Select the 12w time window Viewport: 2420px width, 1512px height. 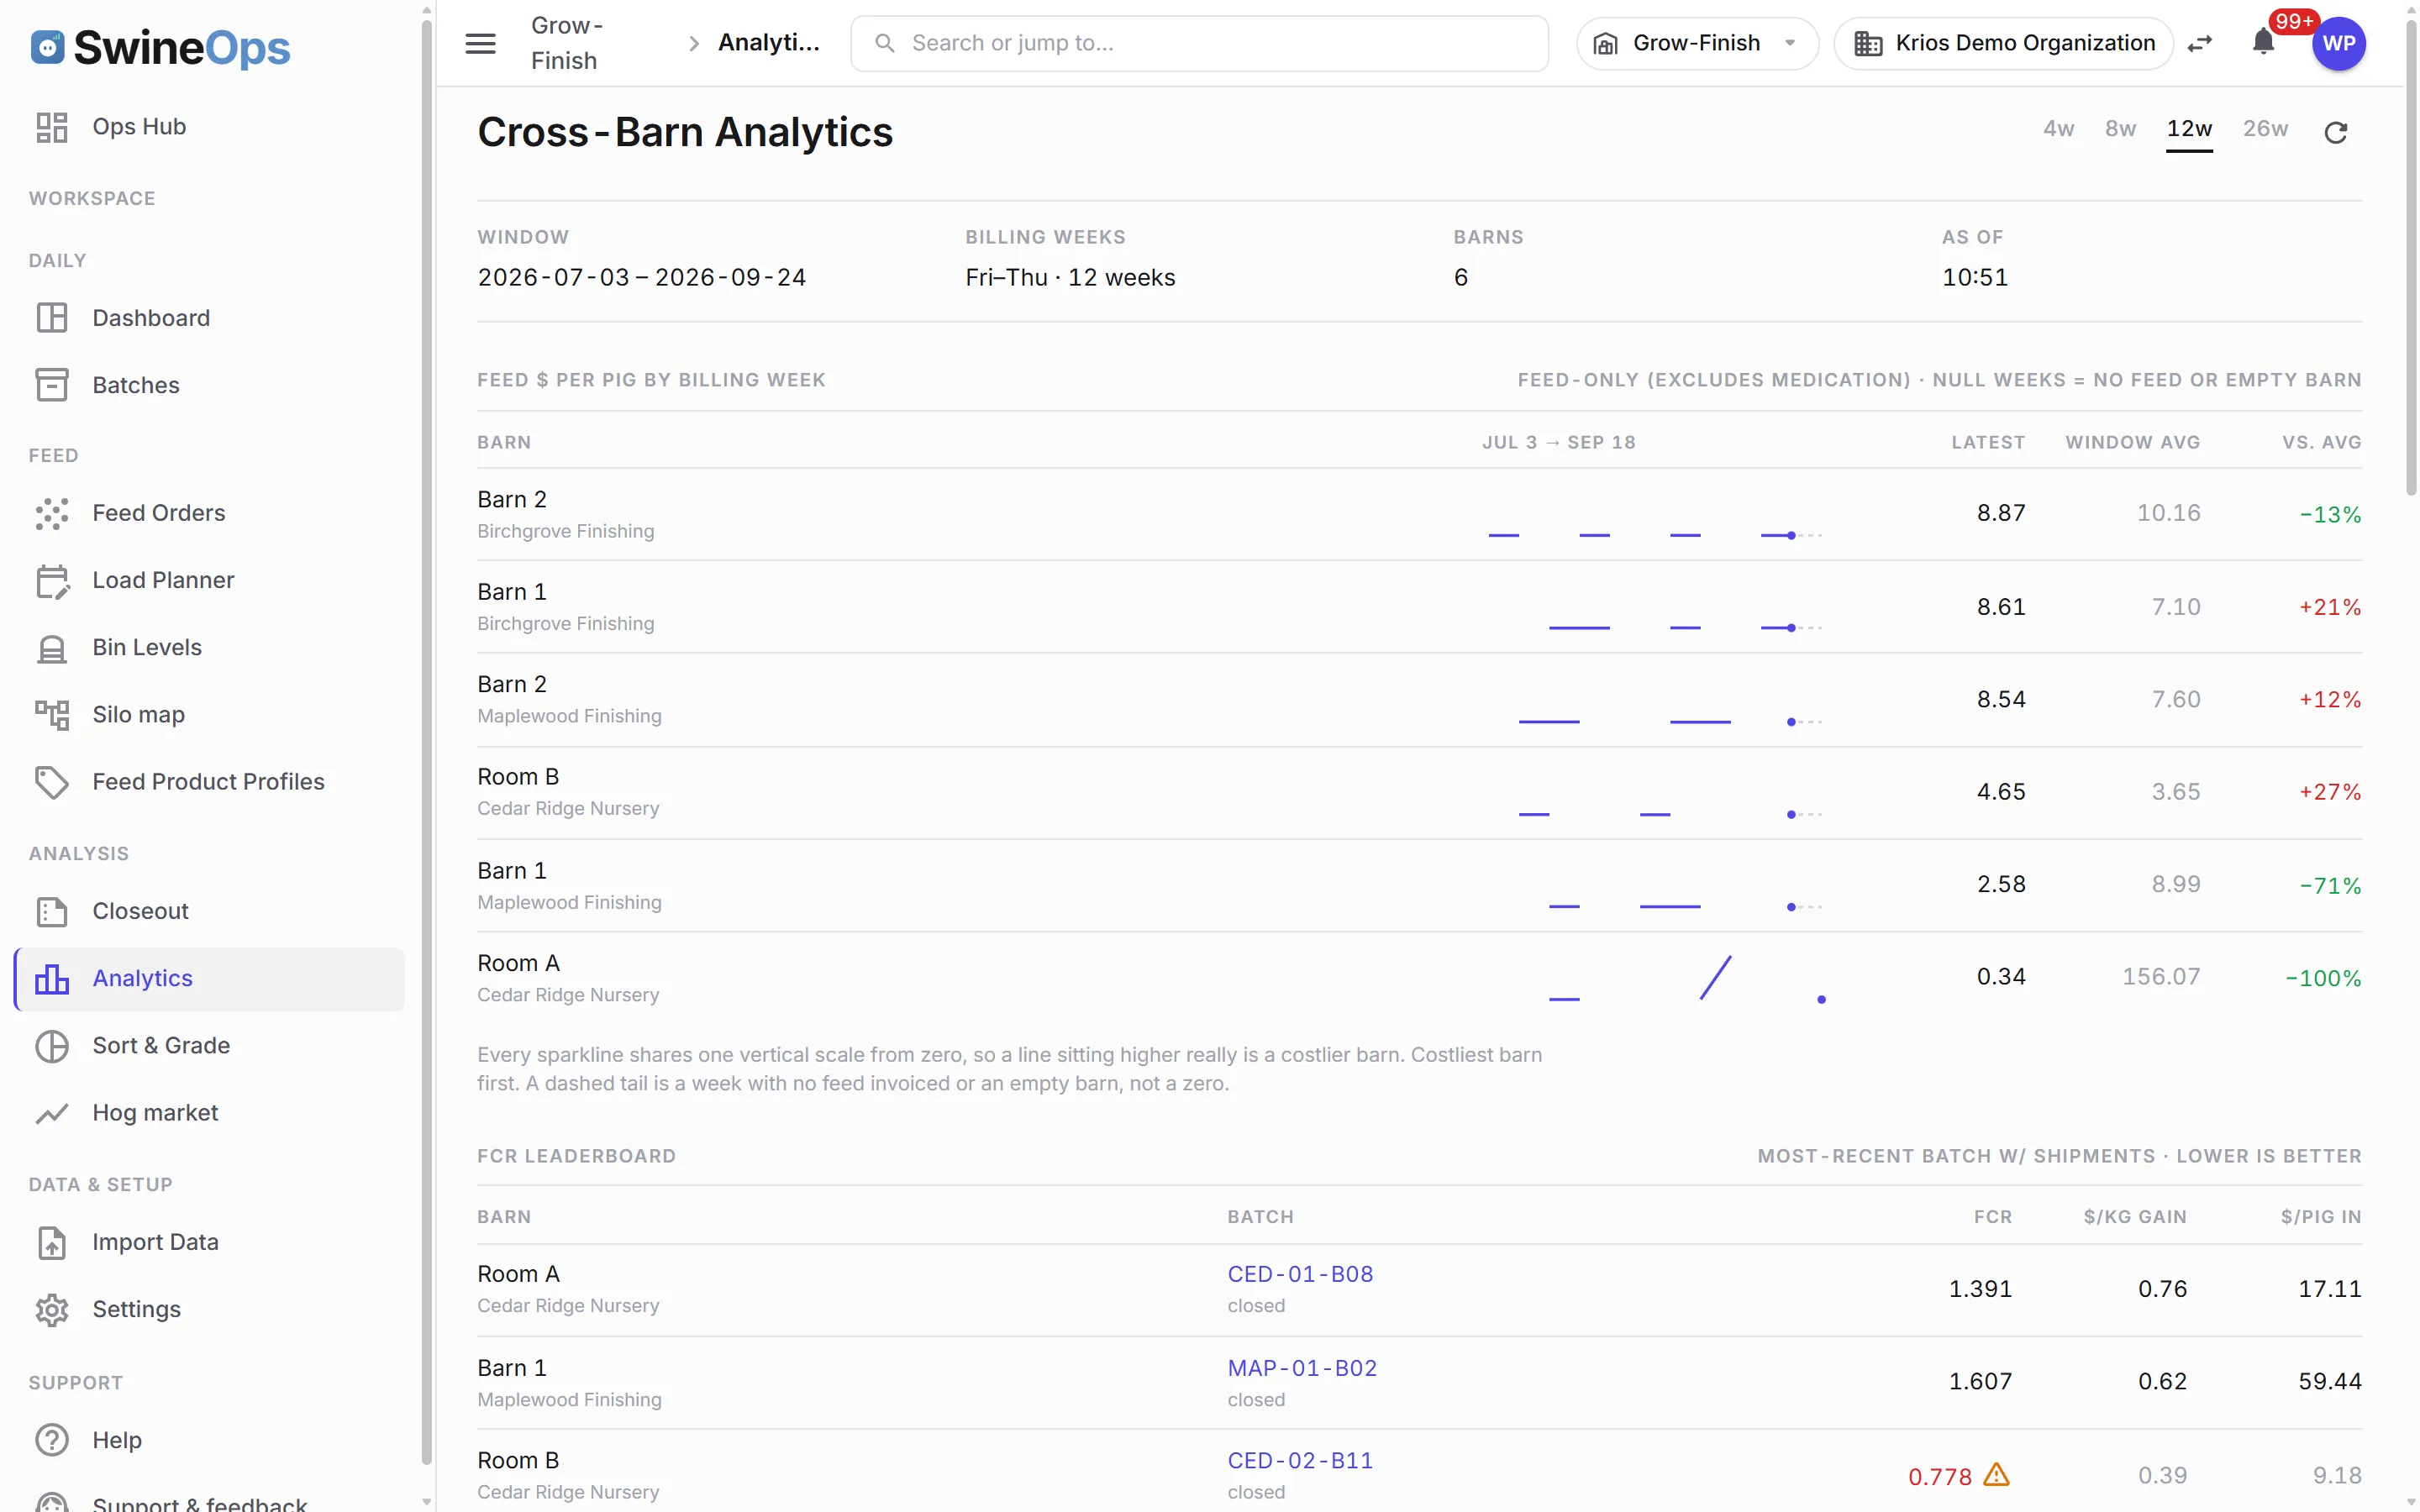[2189, 129]
